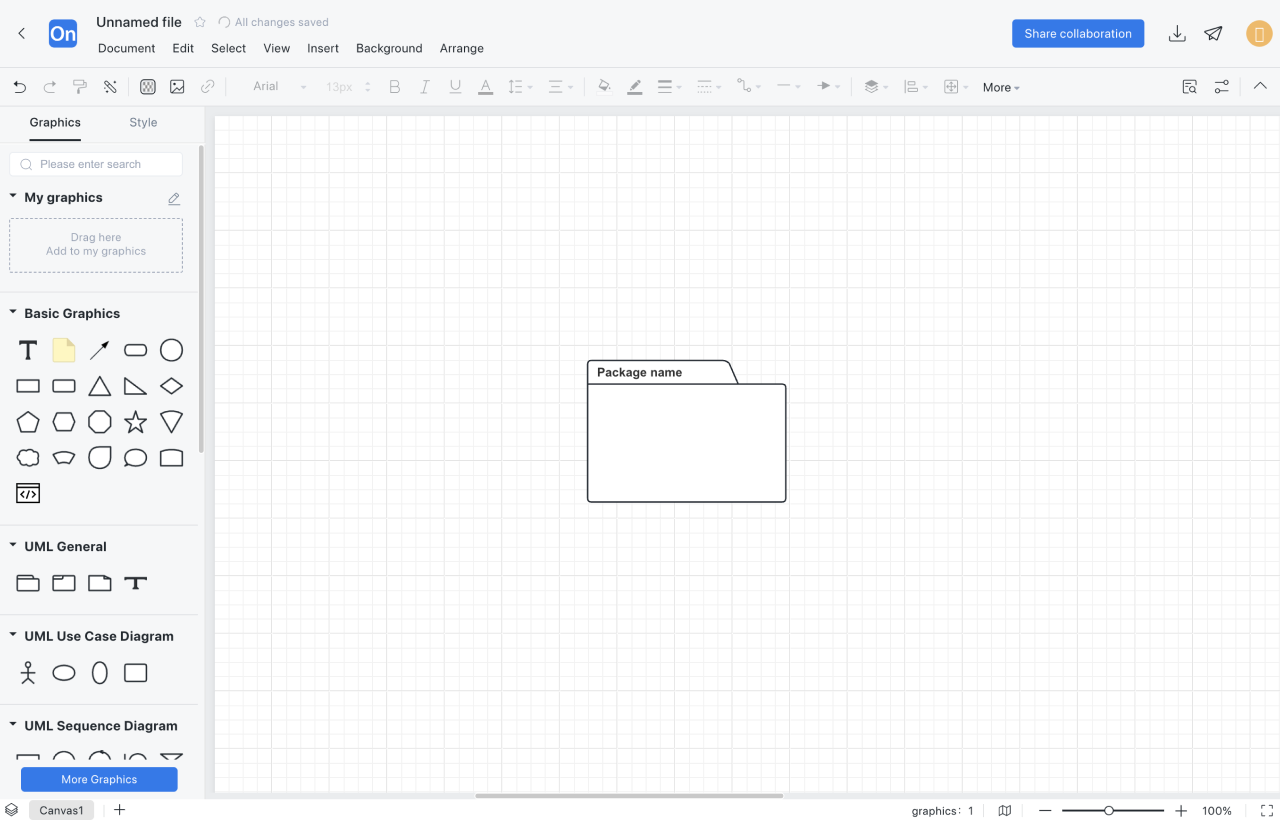Click the diamond shape icon
The height and width of the screenshot is (820, 1280).
172,386
